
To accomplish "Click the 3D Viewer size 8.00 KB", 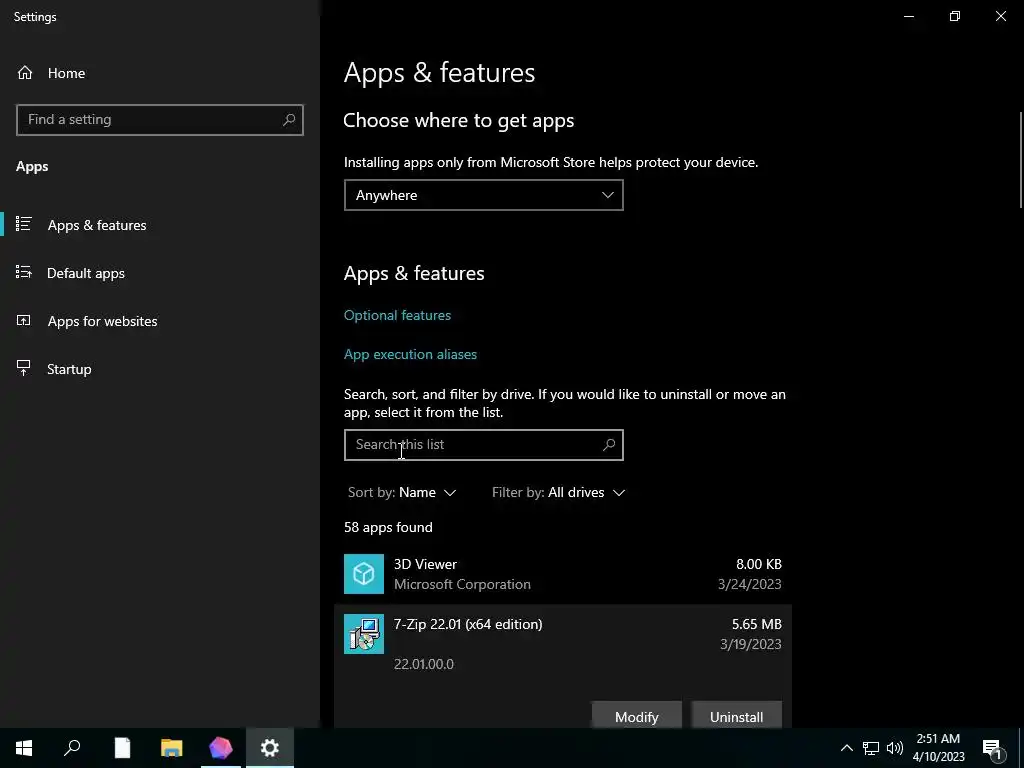I will 758,564.
